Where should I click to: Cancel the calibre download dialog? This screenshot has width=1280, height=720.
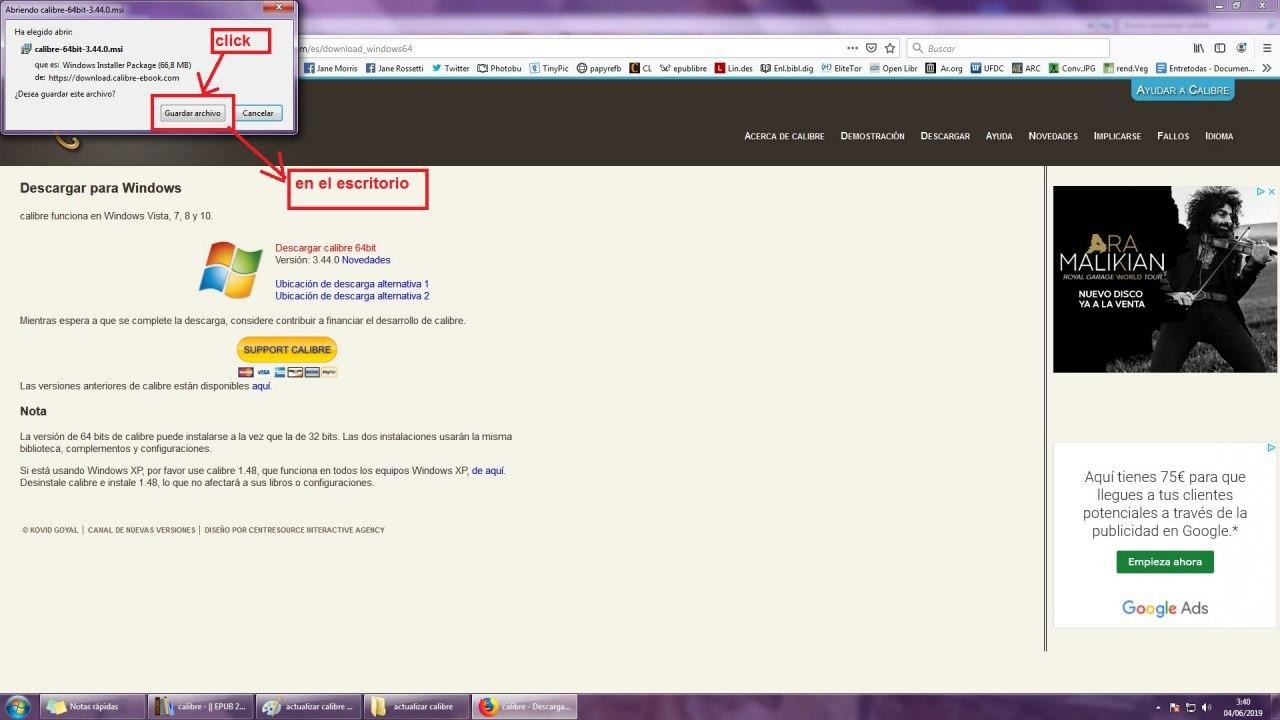click(x=258, y=113)
